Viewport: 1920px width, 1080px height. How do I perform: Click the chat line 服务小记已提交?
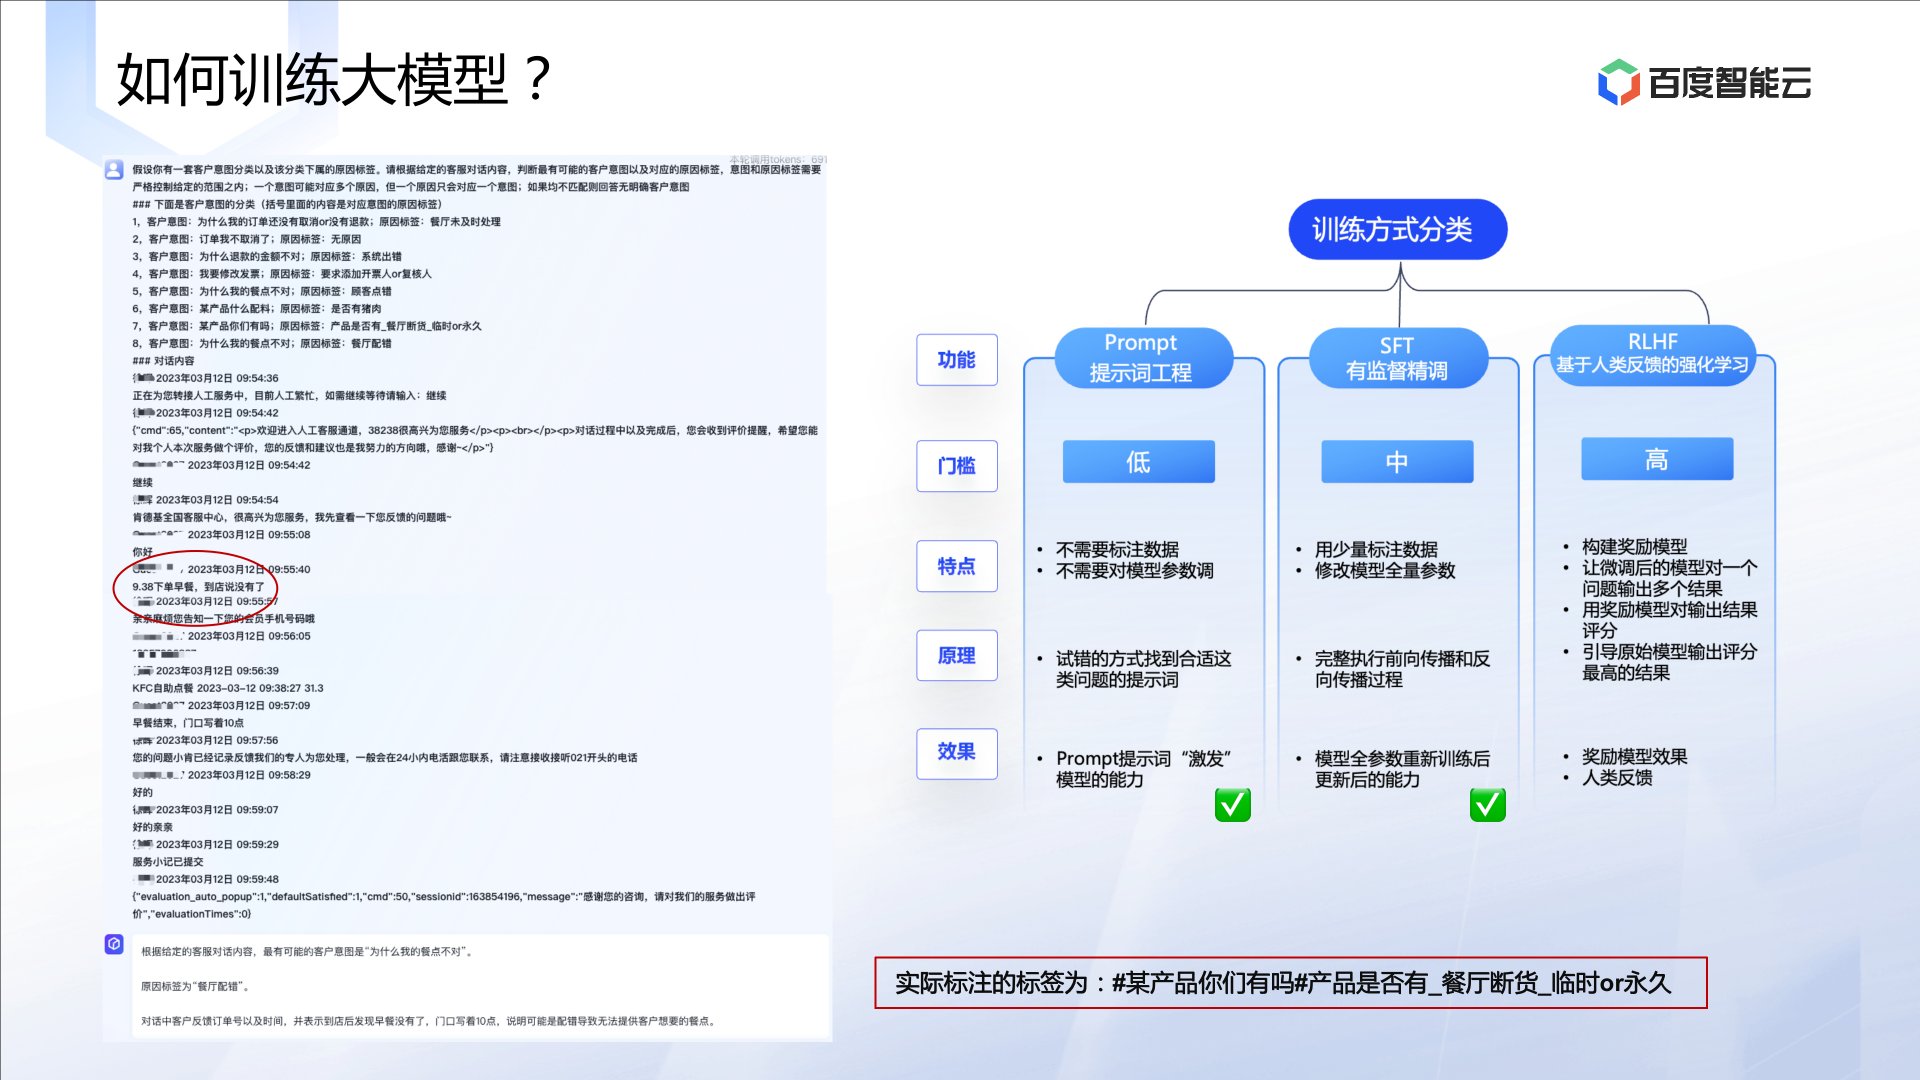tap(168, 862)
